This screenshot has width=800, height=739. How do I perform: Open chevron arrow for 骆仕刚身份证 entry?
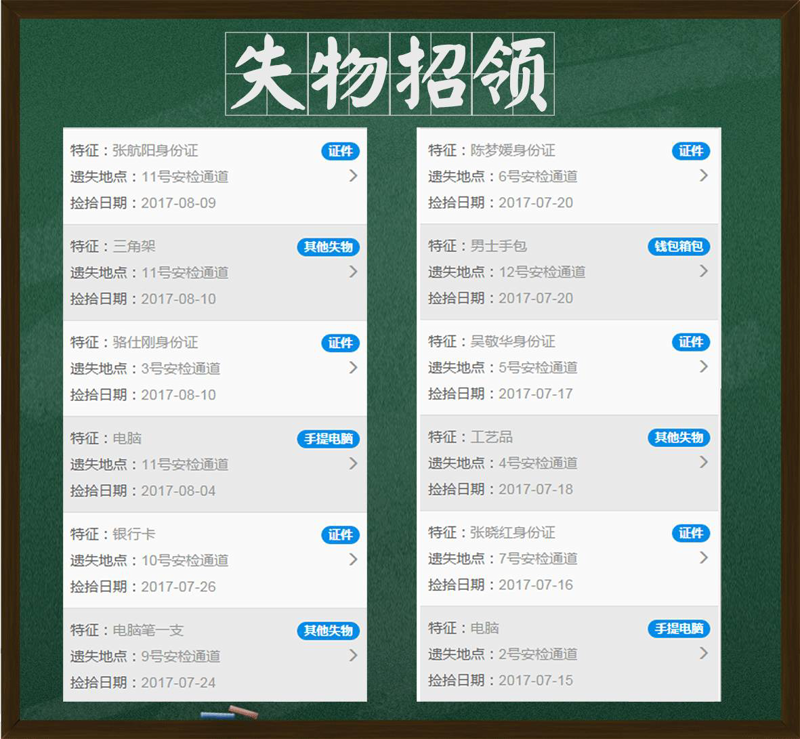[x=353, y=368]
